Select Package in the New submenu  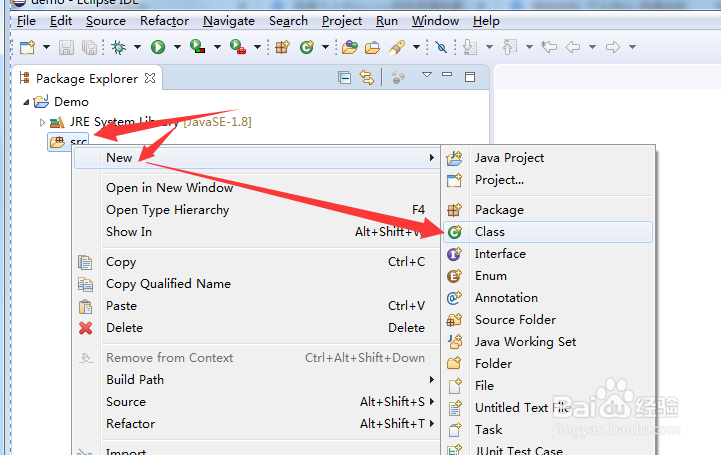(548, 210)
